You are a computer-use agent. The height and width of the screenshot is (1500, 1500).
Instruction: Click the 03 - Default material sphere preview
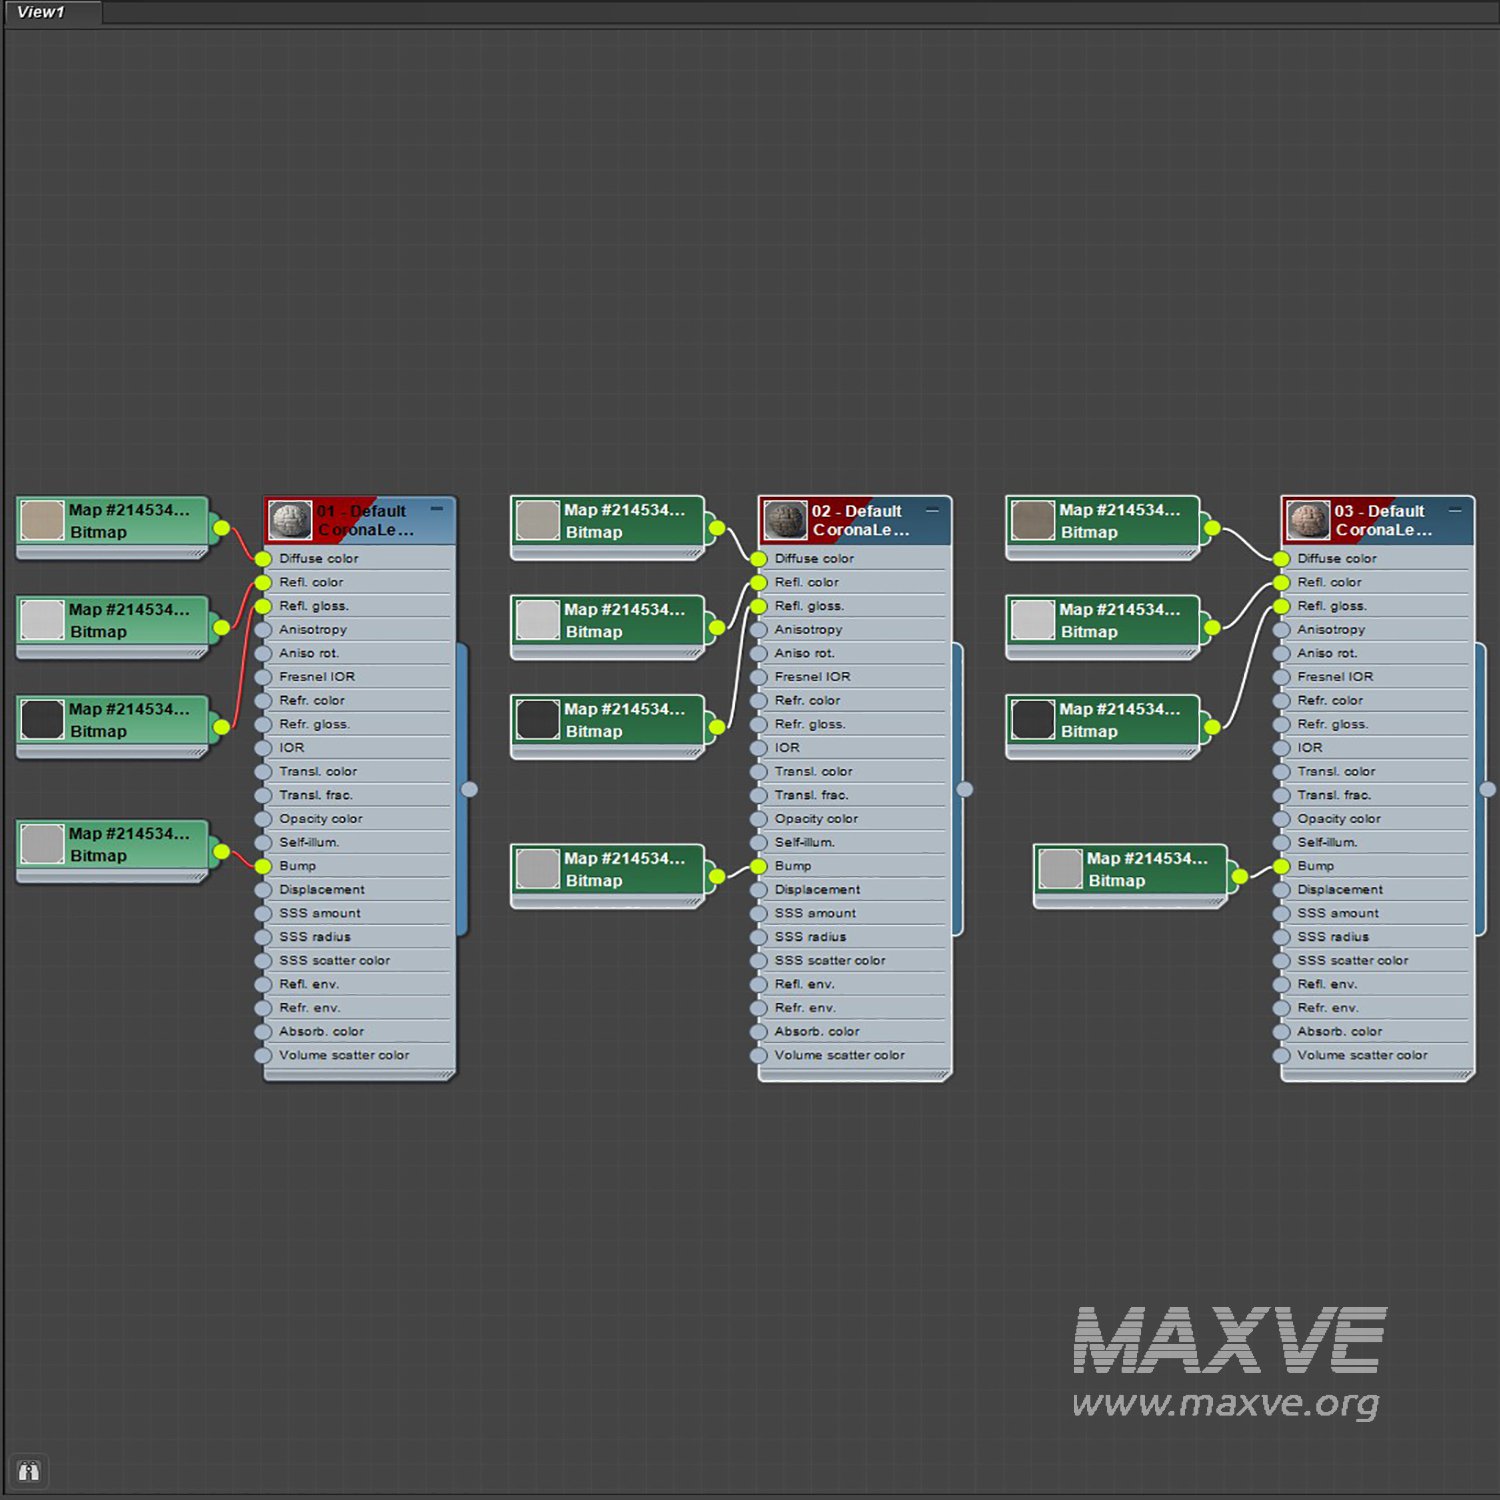coord(1308,520)
